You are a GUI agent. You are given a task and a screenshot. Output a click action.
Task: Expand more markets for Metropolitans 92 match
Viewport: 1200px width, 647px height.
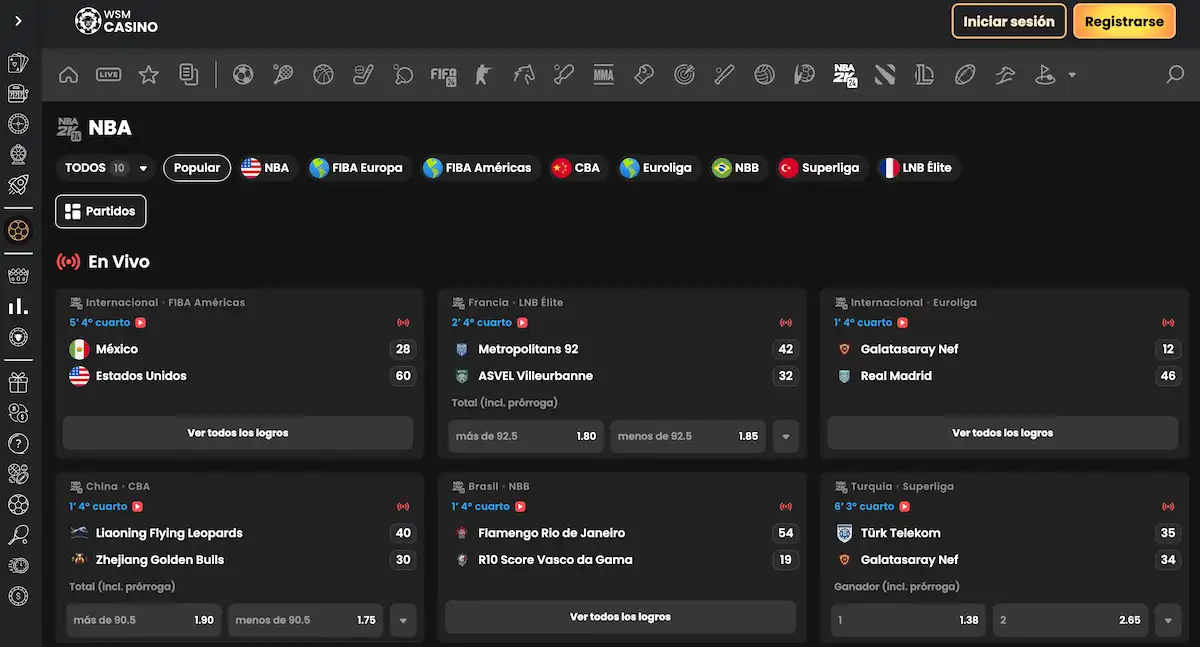(x=786, y=436)
